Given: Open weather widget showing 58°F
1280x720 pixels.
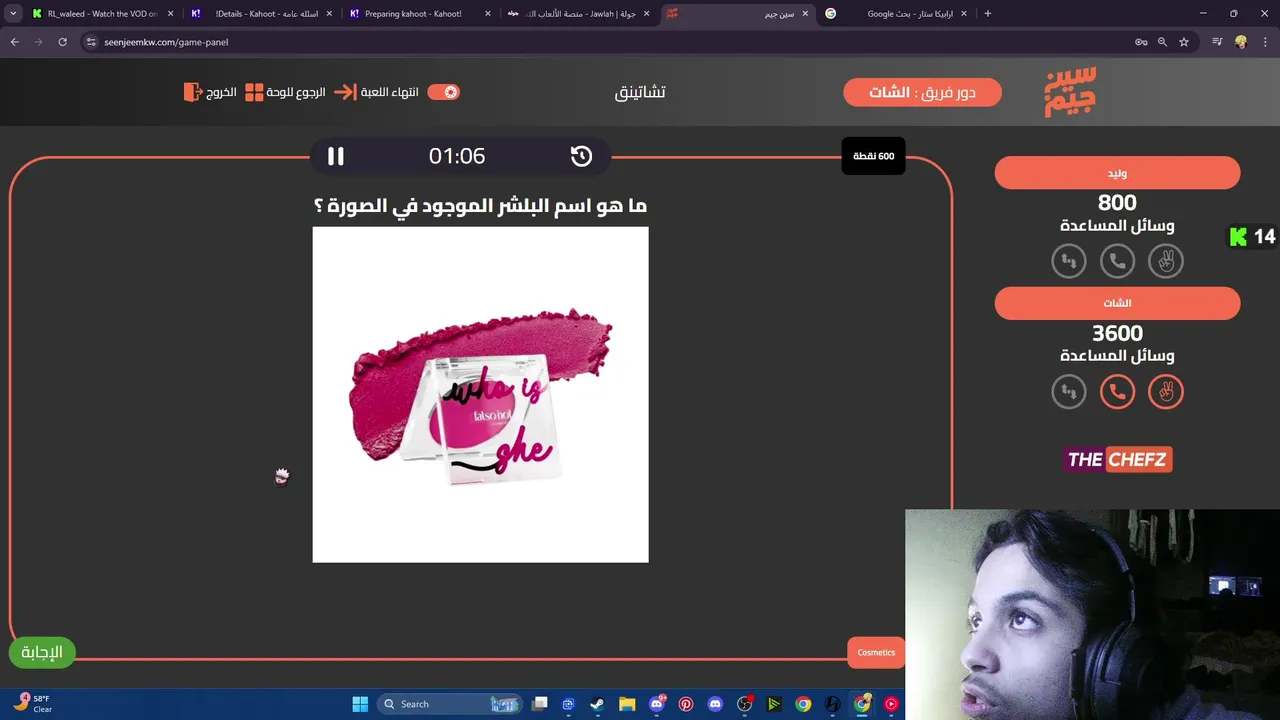Looking at the screenshot, I should coord(32,704).
